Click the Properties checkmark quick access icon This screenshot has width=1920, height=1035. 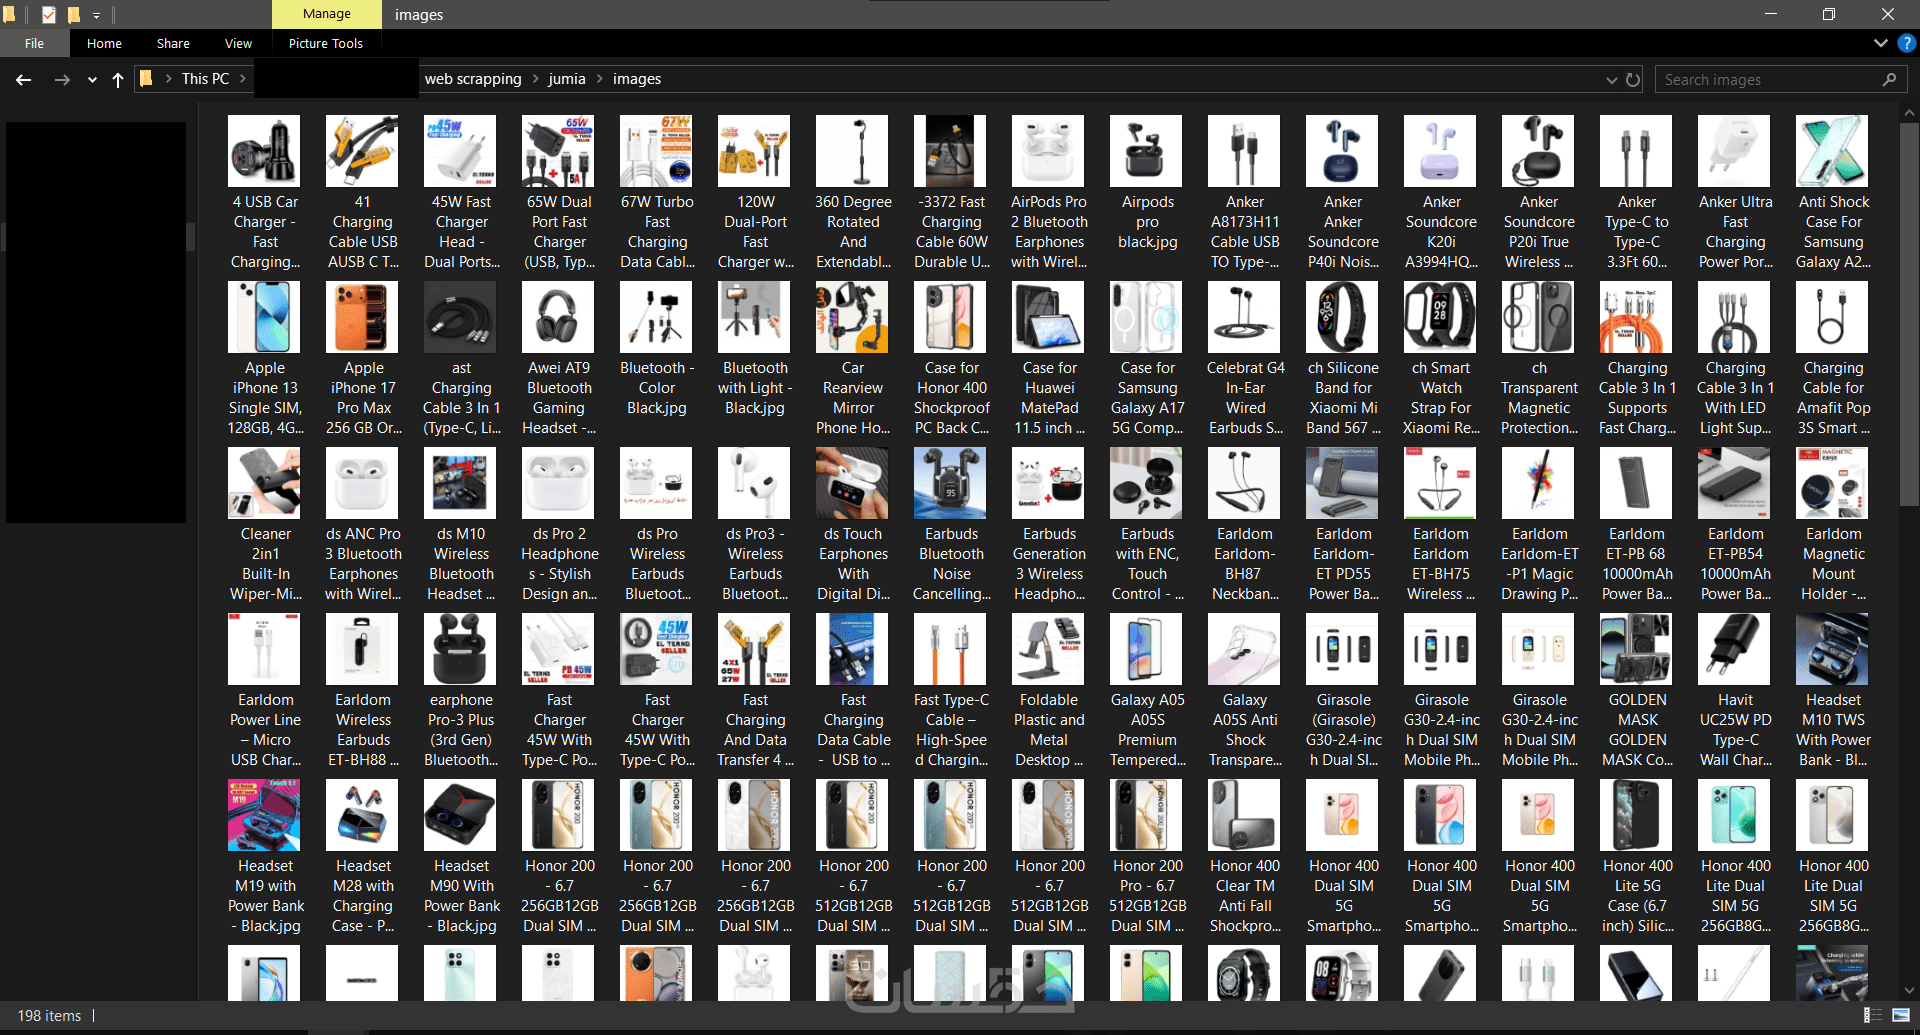click(x=48, y=14)
